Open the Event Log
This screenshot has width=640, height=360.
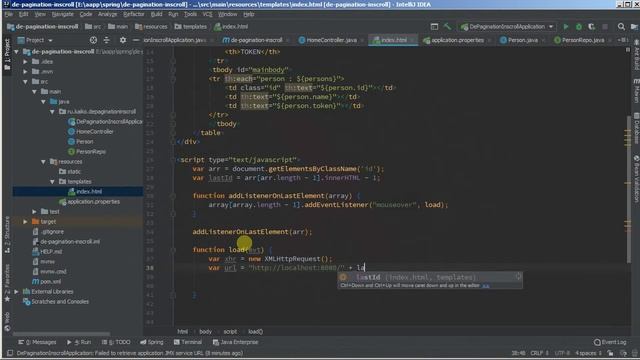click(610, 342)
